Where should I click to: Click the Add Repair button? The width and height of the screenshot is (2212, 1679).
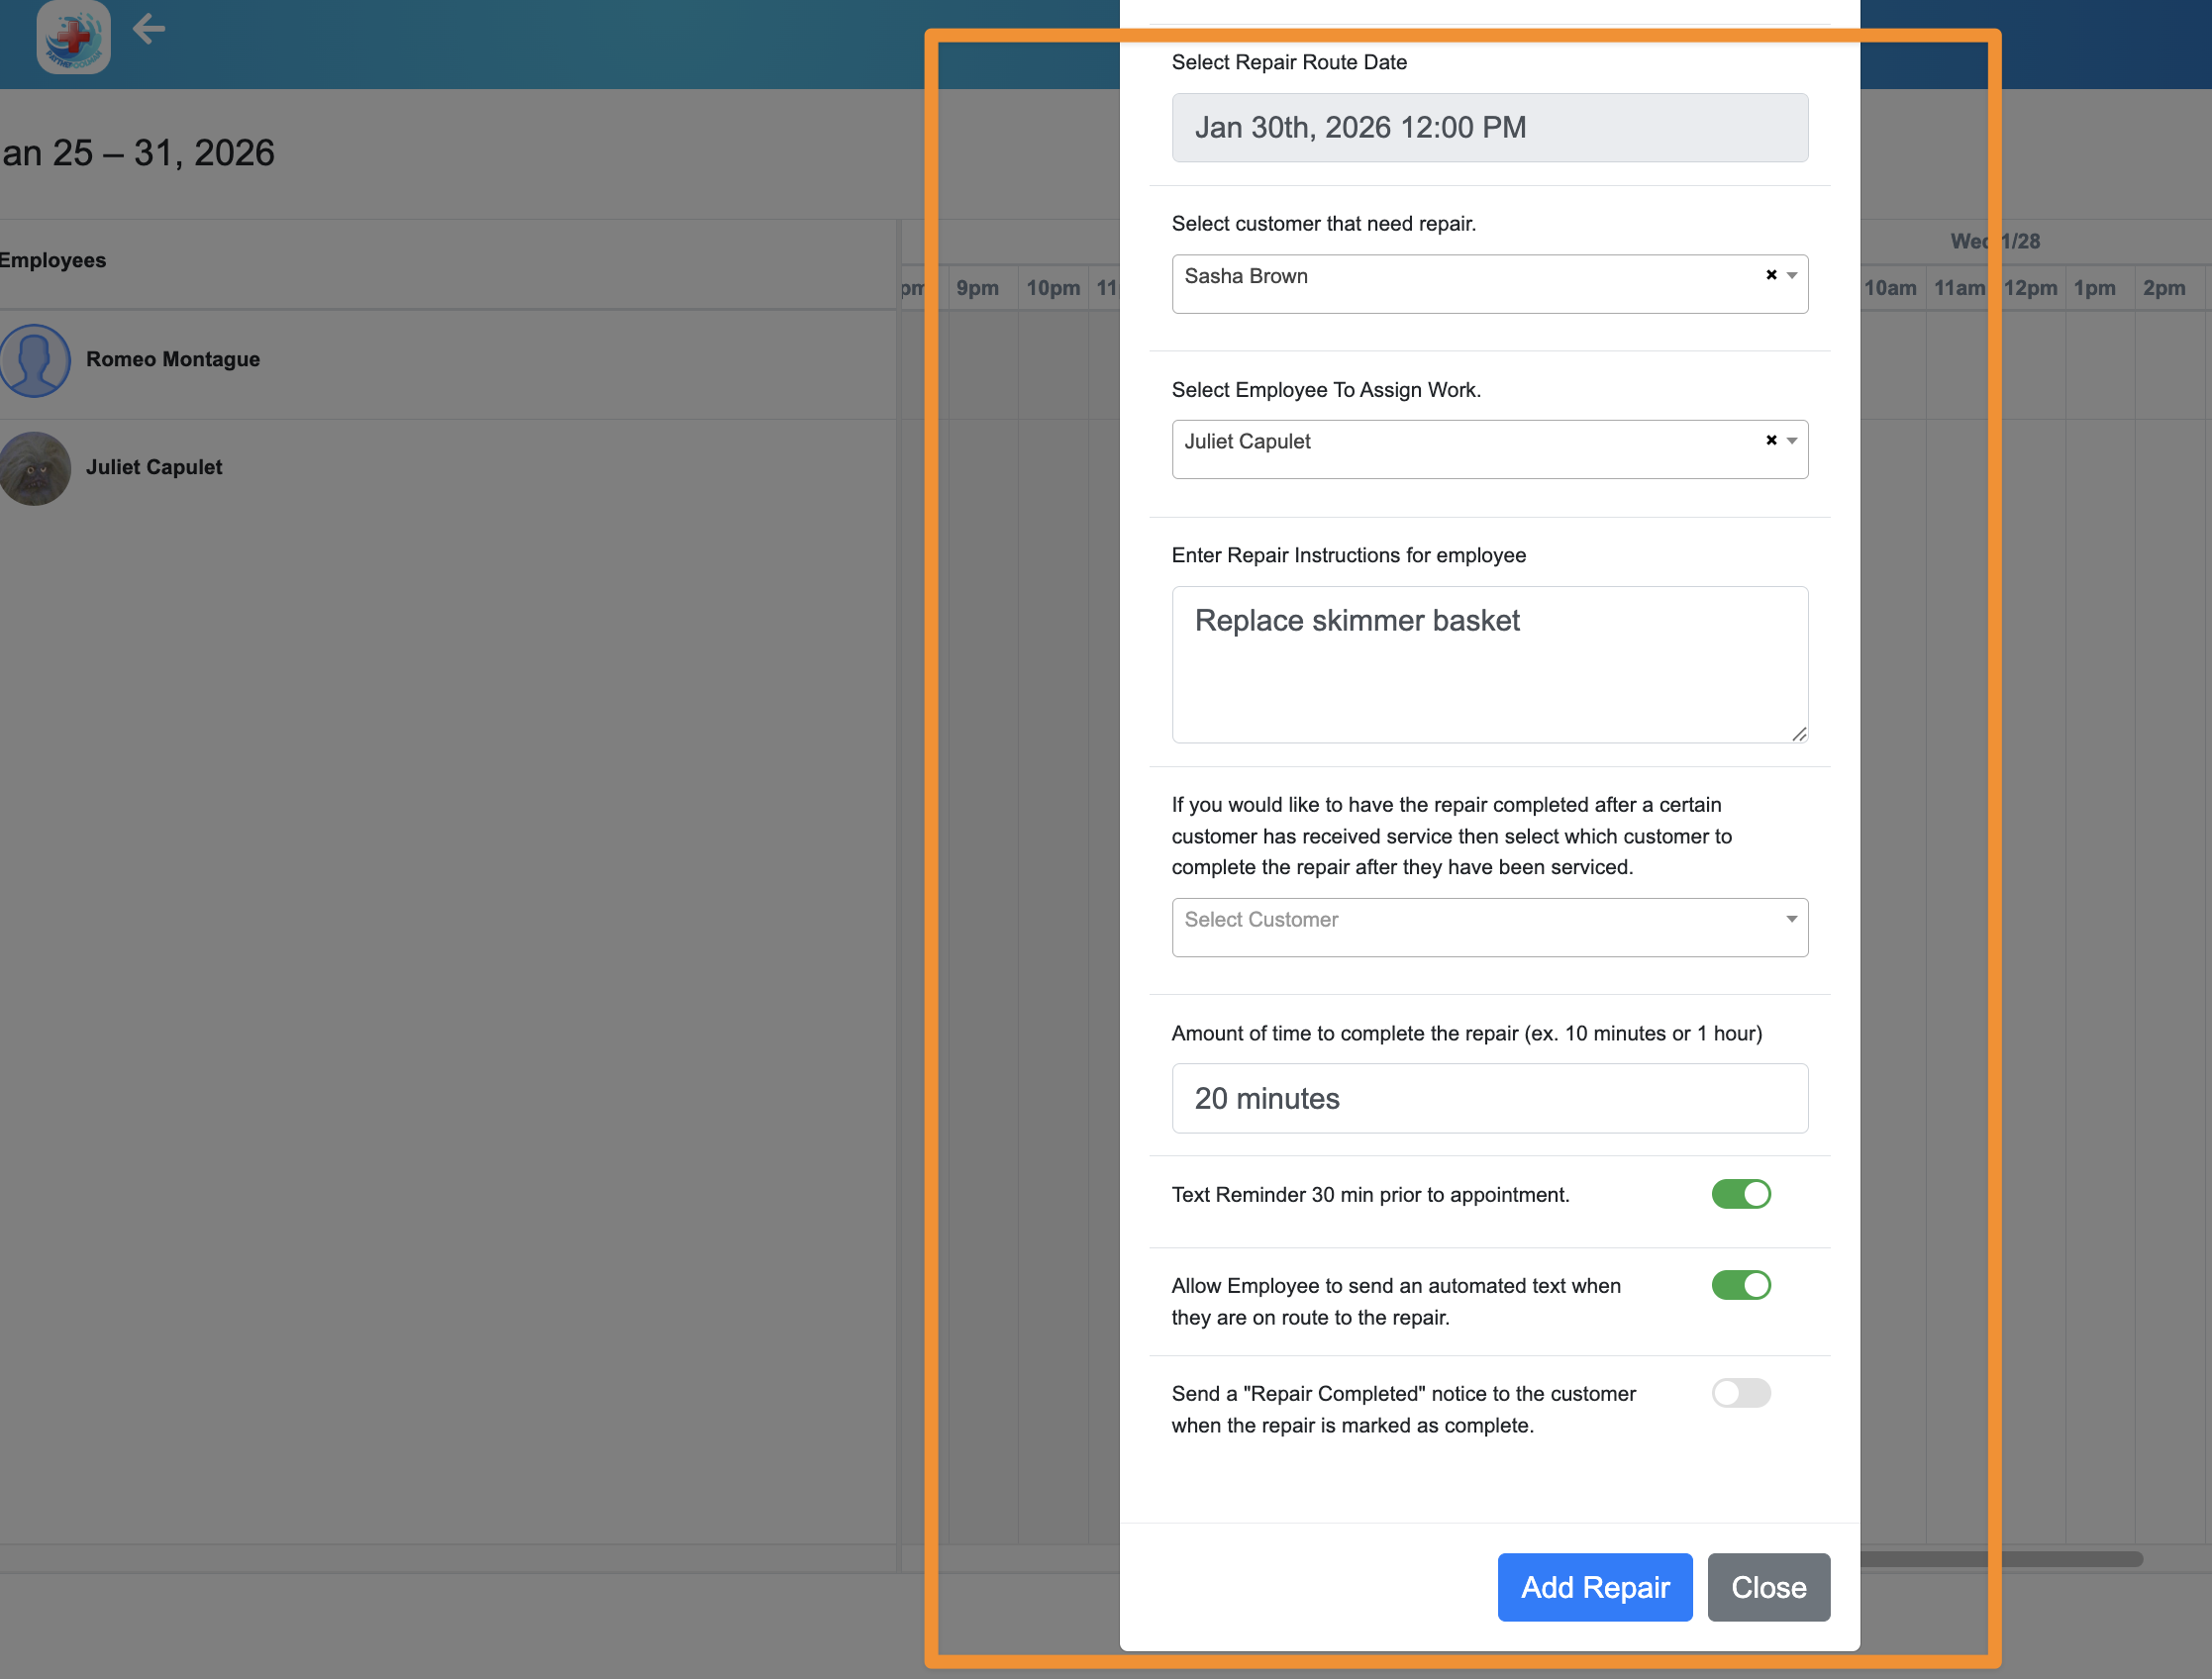click(x=1594, y=1587)
